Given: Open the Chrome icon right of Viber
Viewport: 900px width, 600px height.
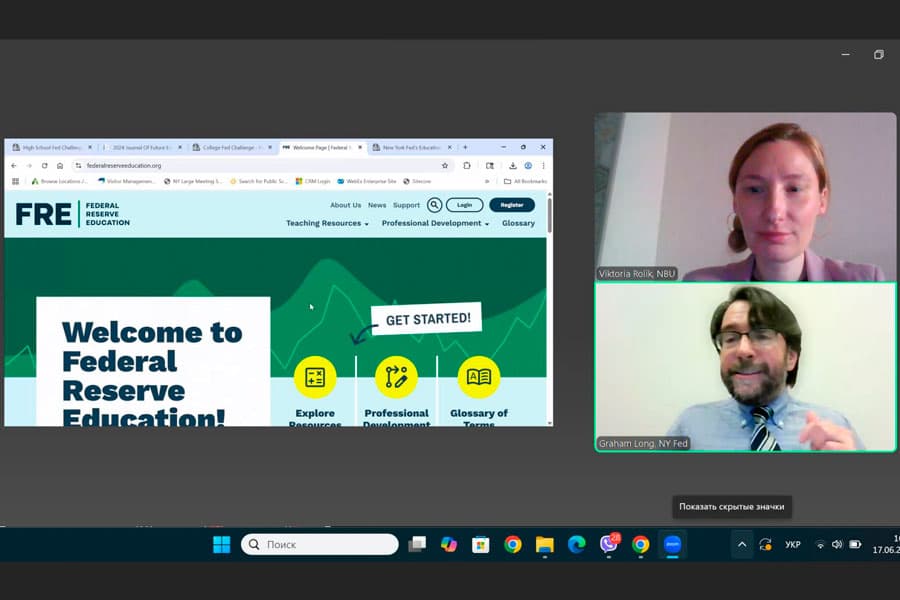Looking at the screenshot, I should coord(641,544).
